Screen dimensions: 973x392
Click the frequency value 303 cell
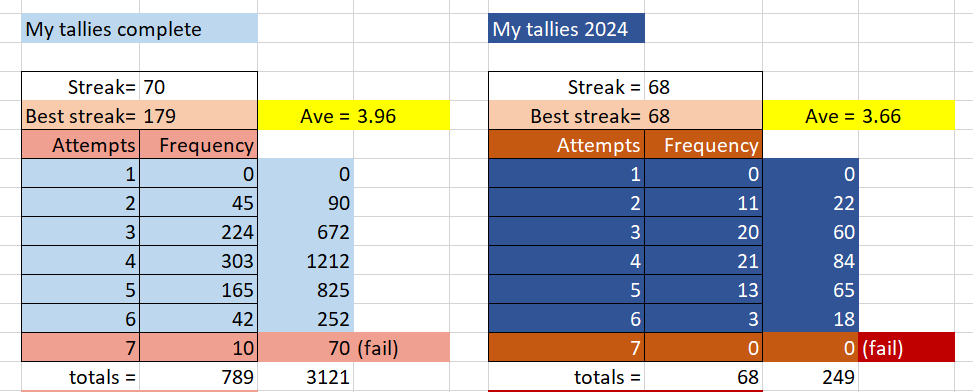click(199, 261)
